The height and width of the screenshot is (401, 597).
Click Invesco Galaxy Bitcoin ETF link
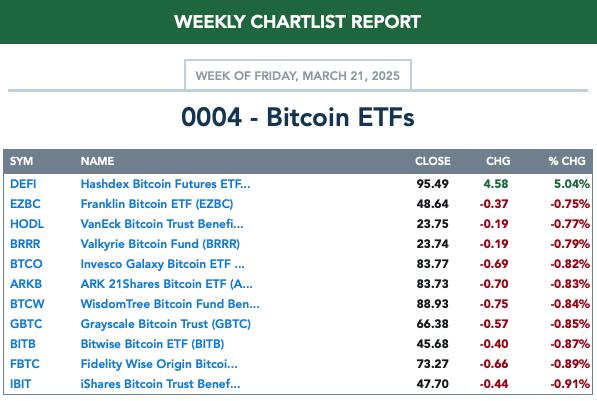click(x=163, y=264)
